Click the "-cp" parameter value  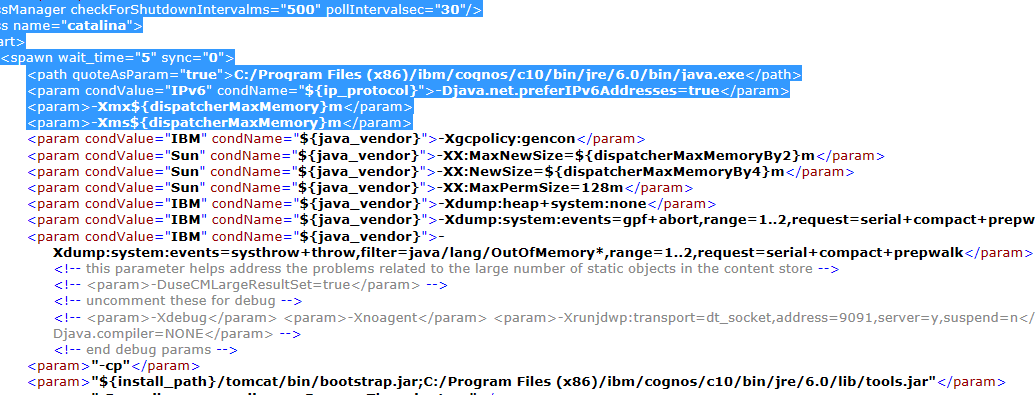pyautogui.click(x=111, y=366)
